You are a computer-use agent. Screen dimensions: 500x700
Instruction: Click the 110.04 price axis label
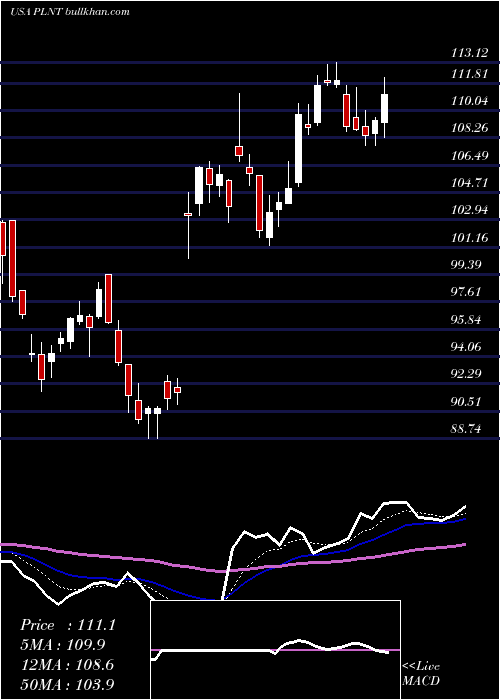coord(469,101)
